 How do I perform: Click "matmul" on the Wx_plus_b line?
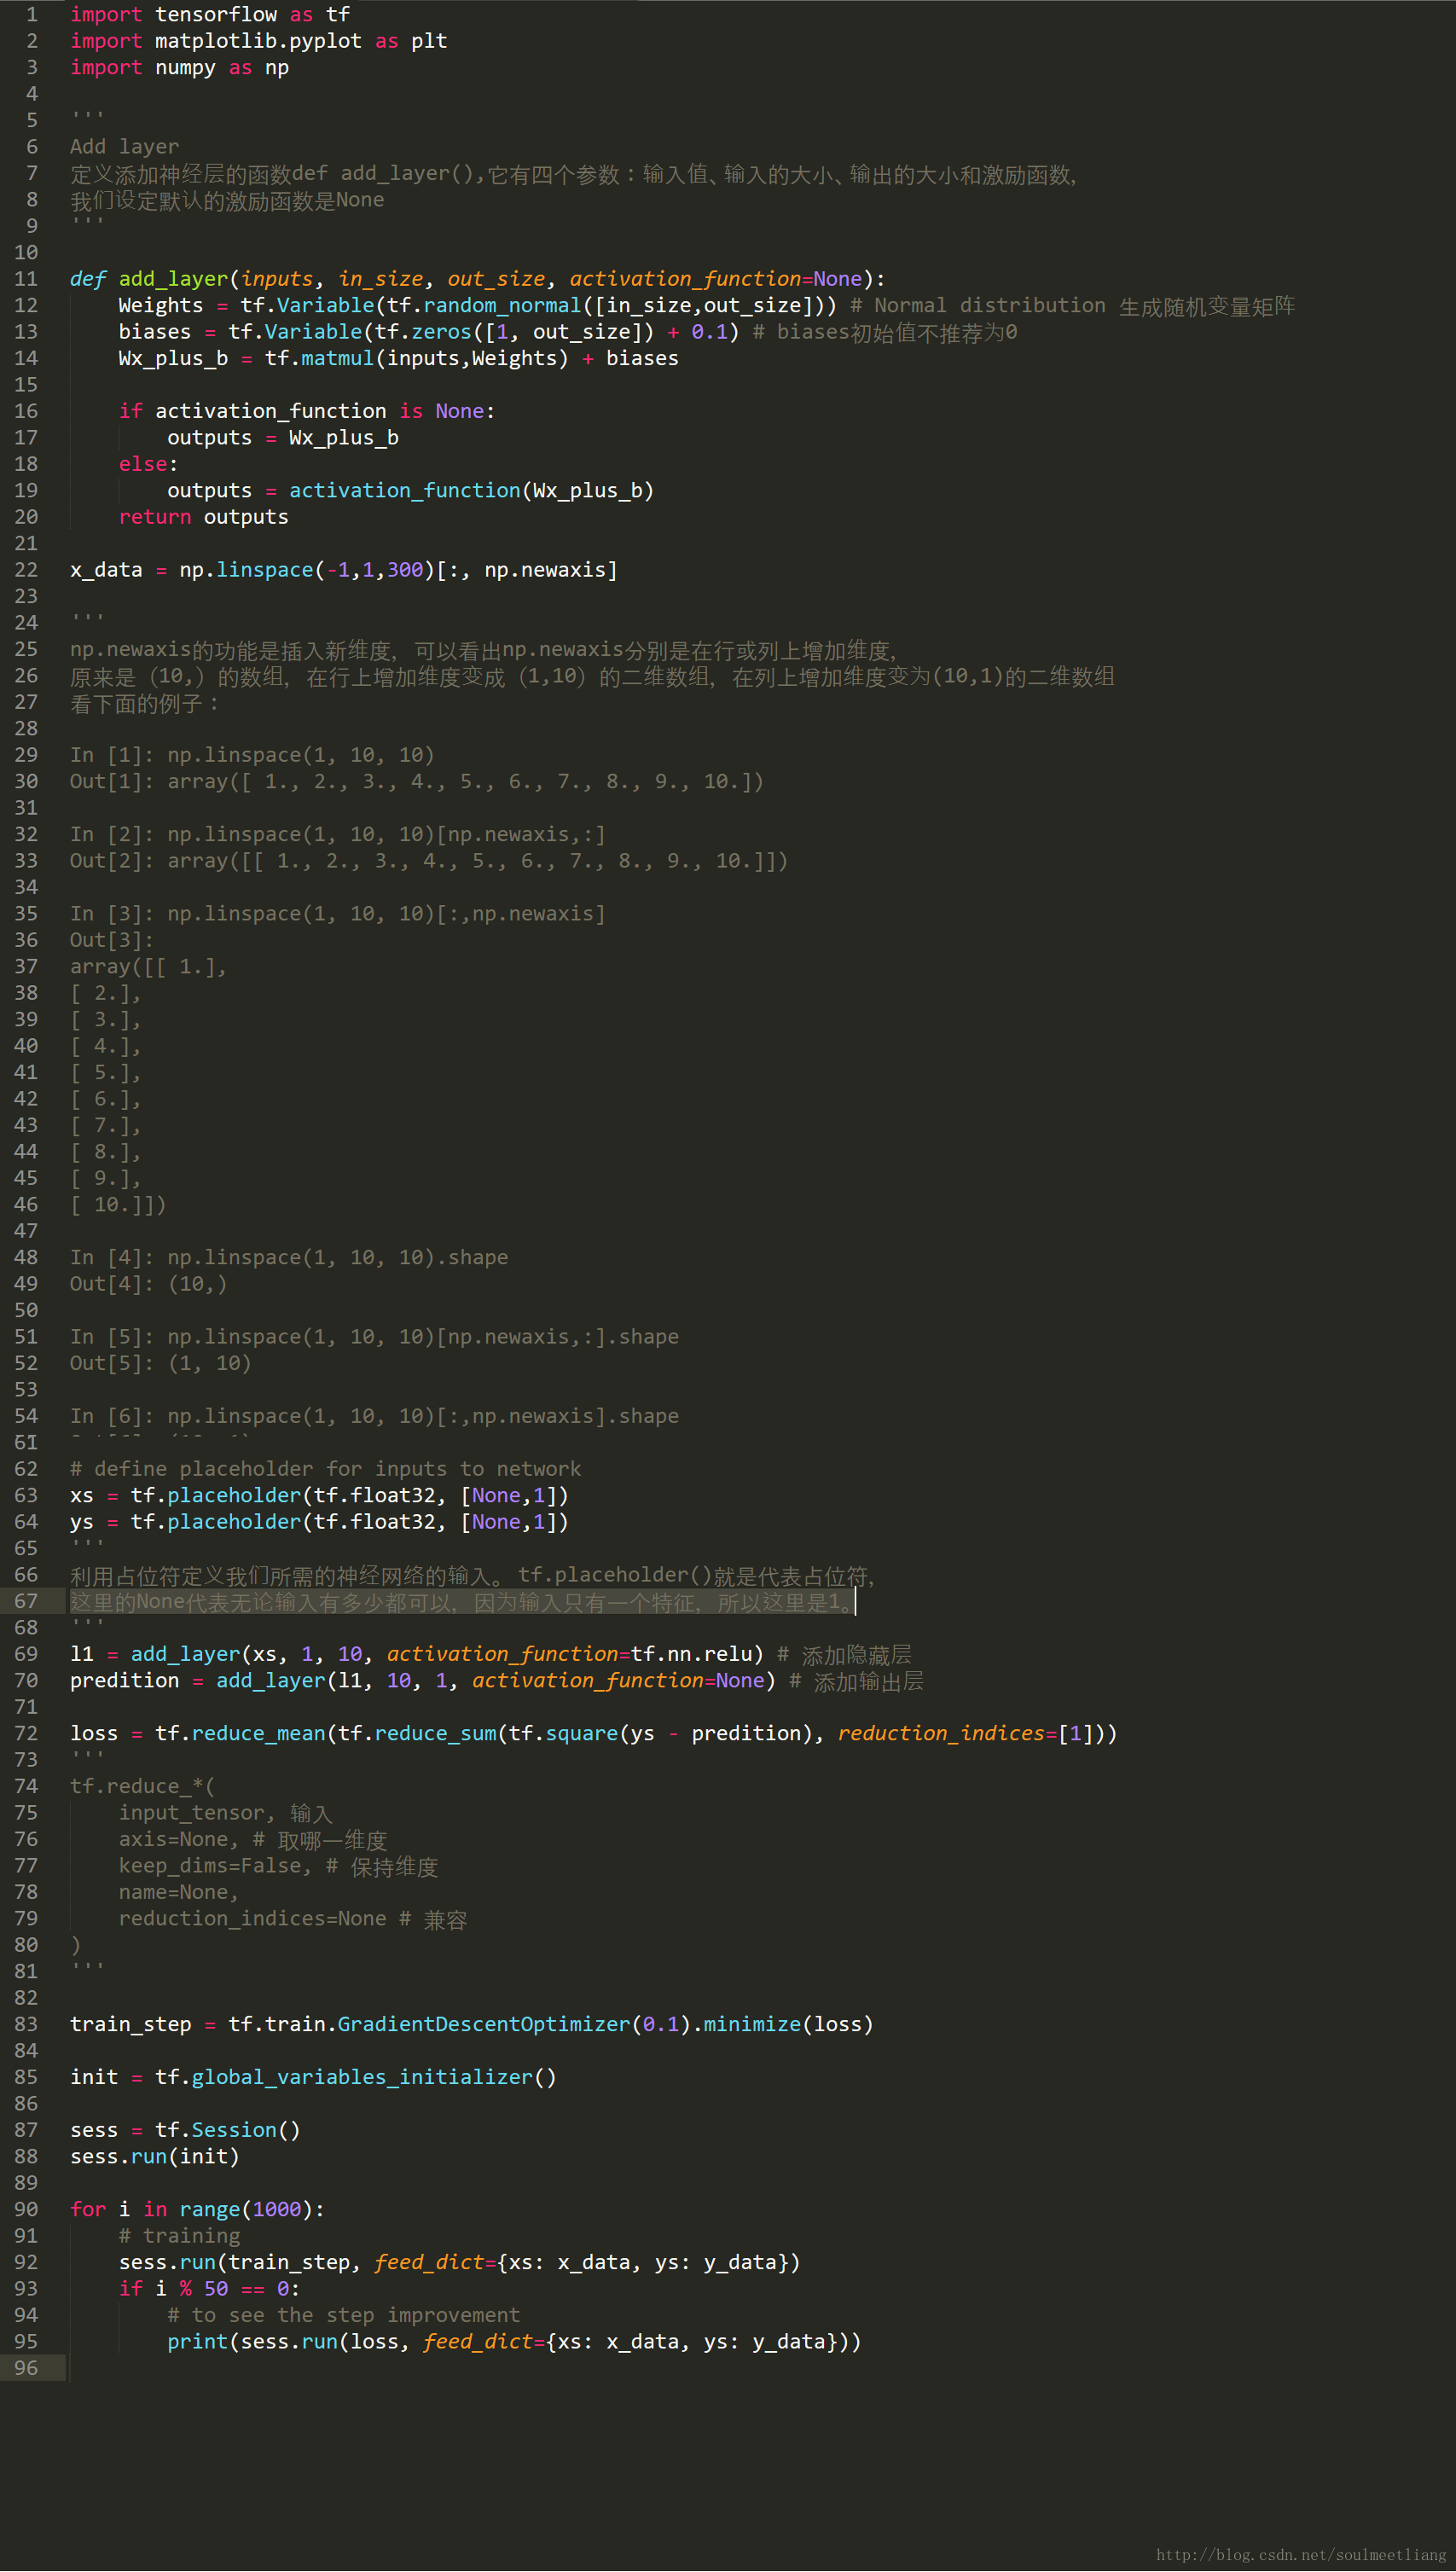(337, 359)
